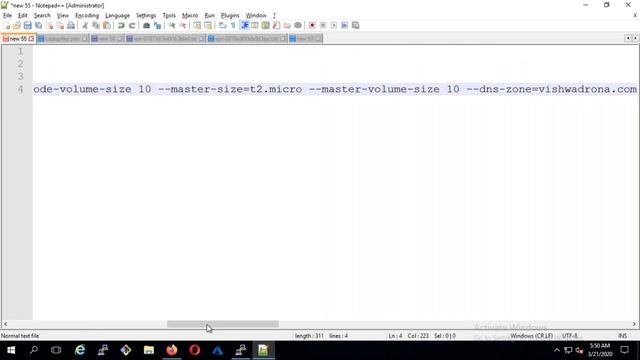Screen dimensions: 640x360
Task: Click the Save All toolbar icon
Action: pyautogui.click(x=38, y=25)
